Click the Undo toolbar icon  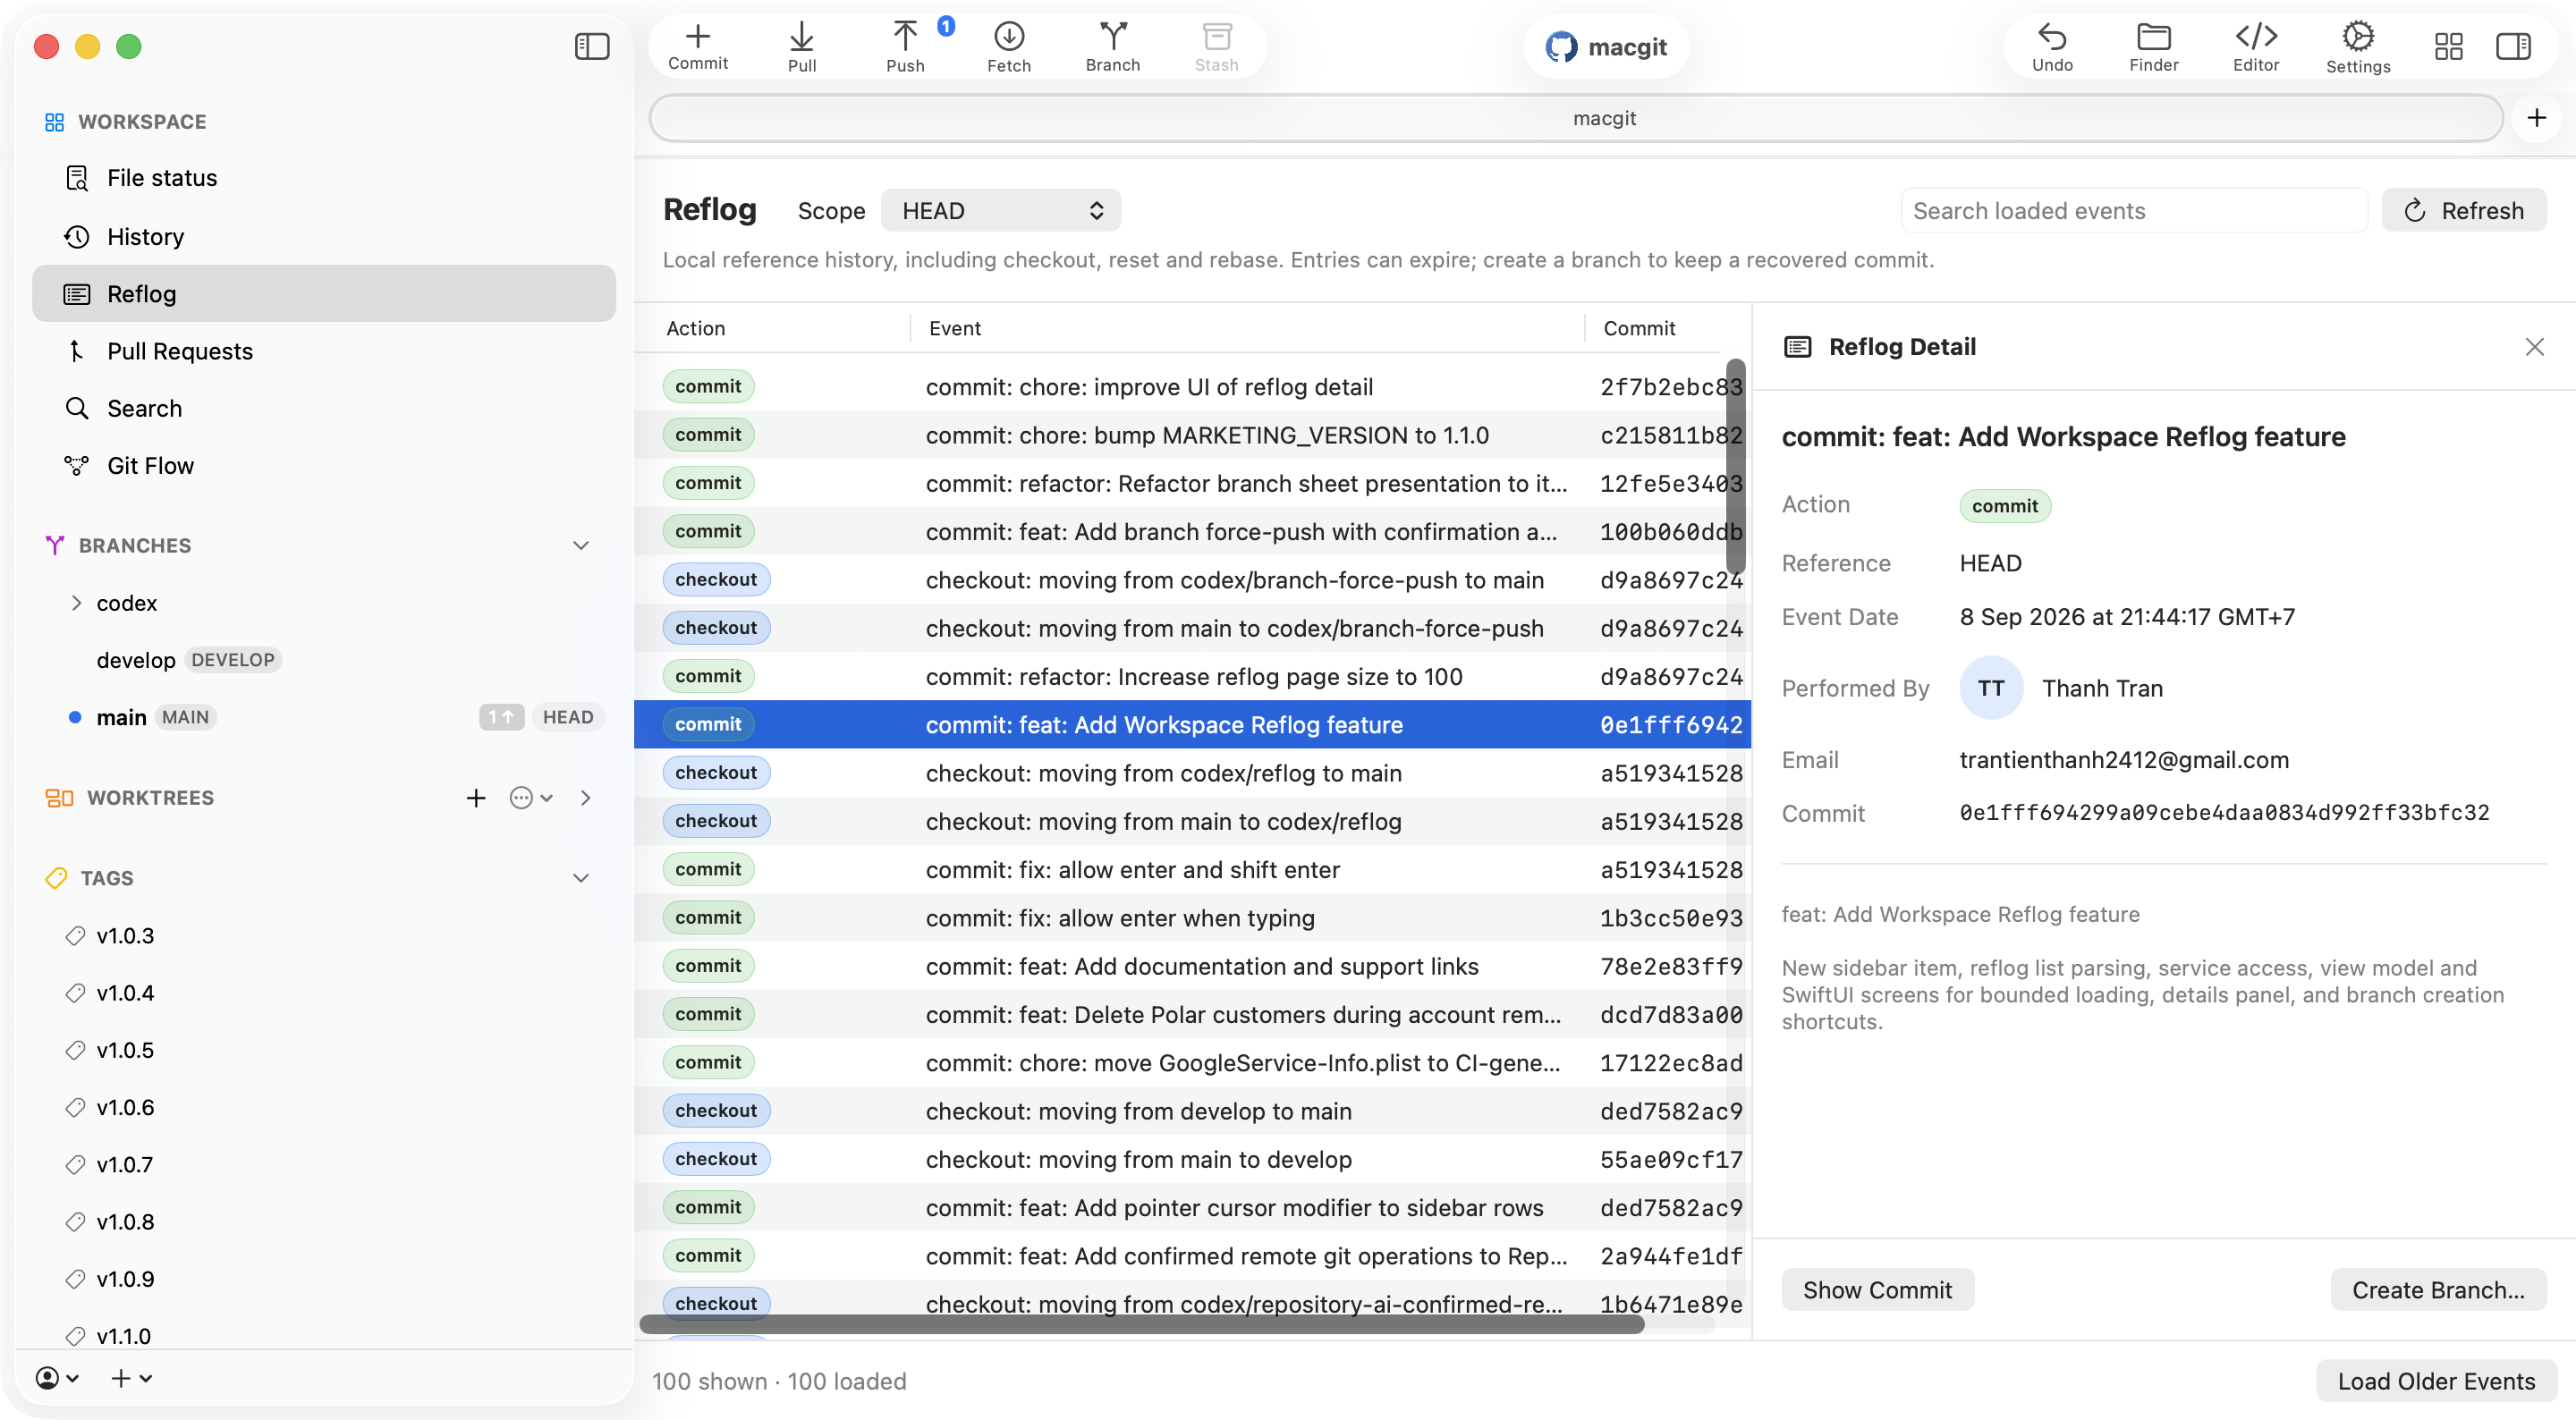pos(2052,47)
